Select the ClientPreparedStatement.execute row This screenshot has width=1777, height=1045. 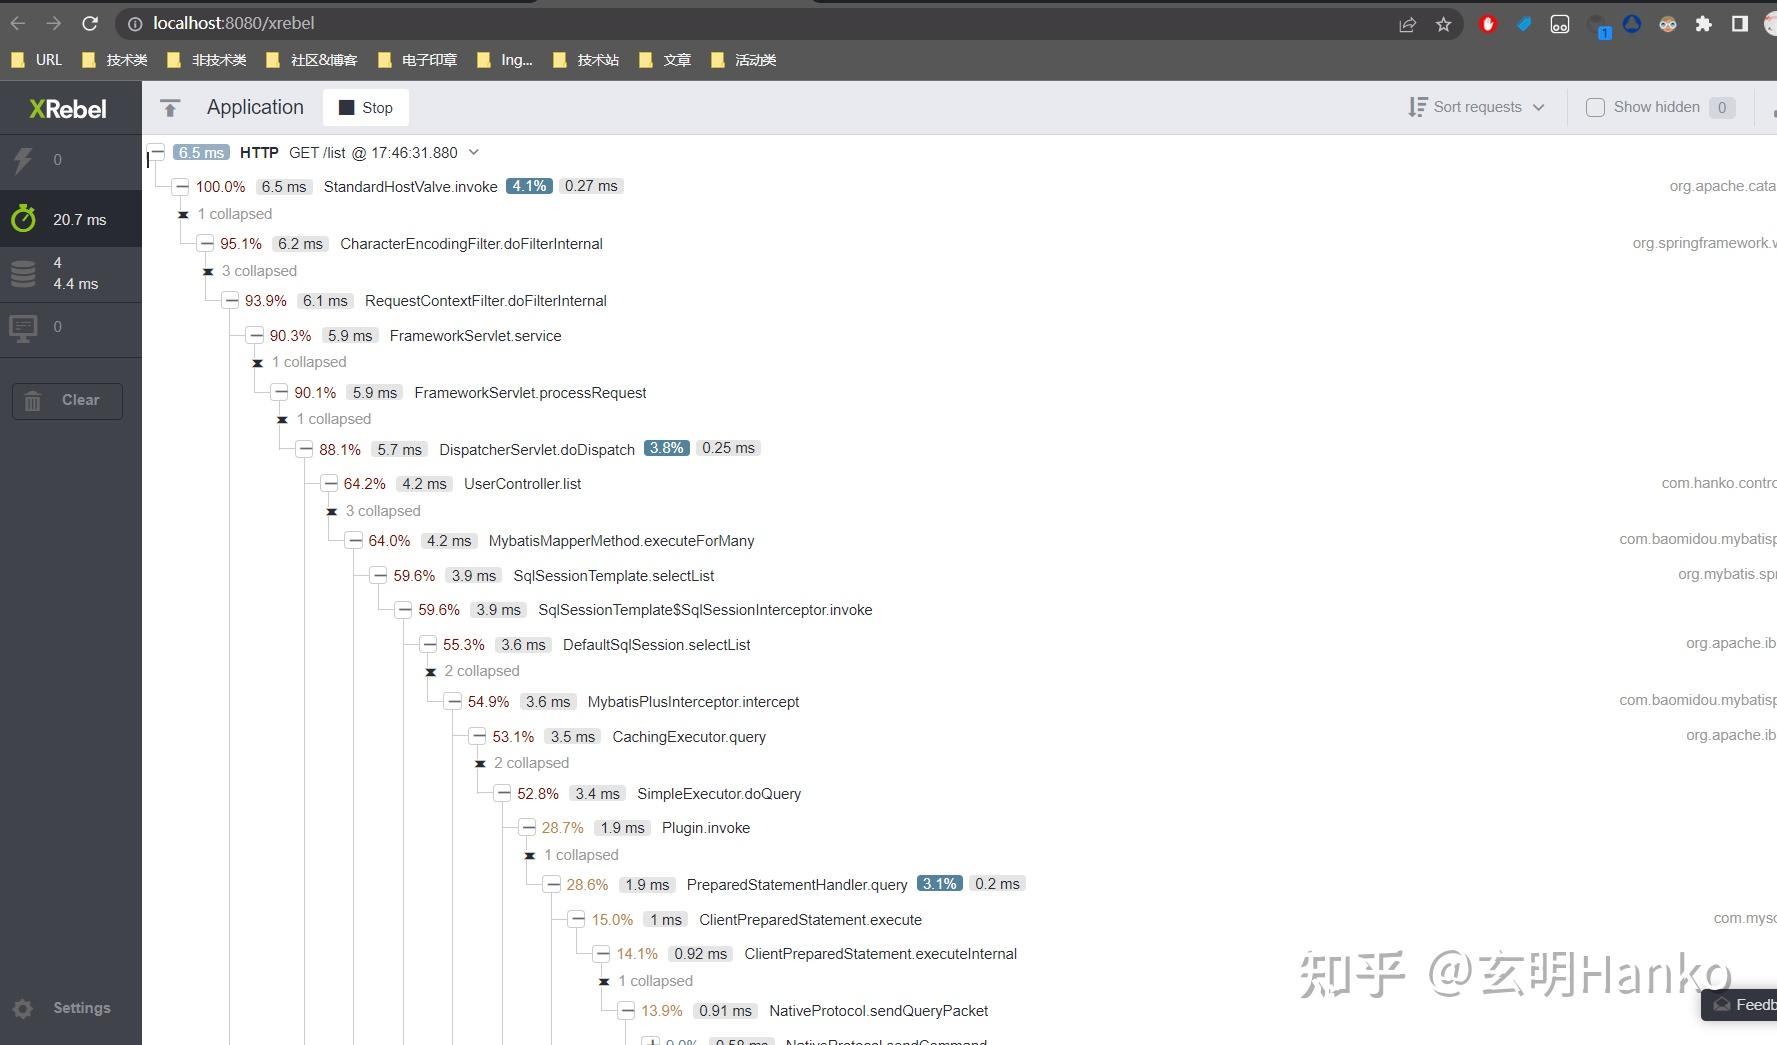pyautogui.click(x=810, y=920)
